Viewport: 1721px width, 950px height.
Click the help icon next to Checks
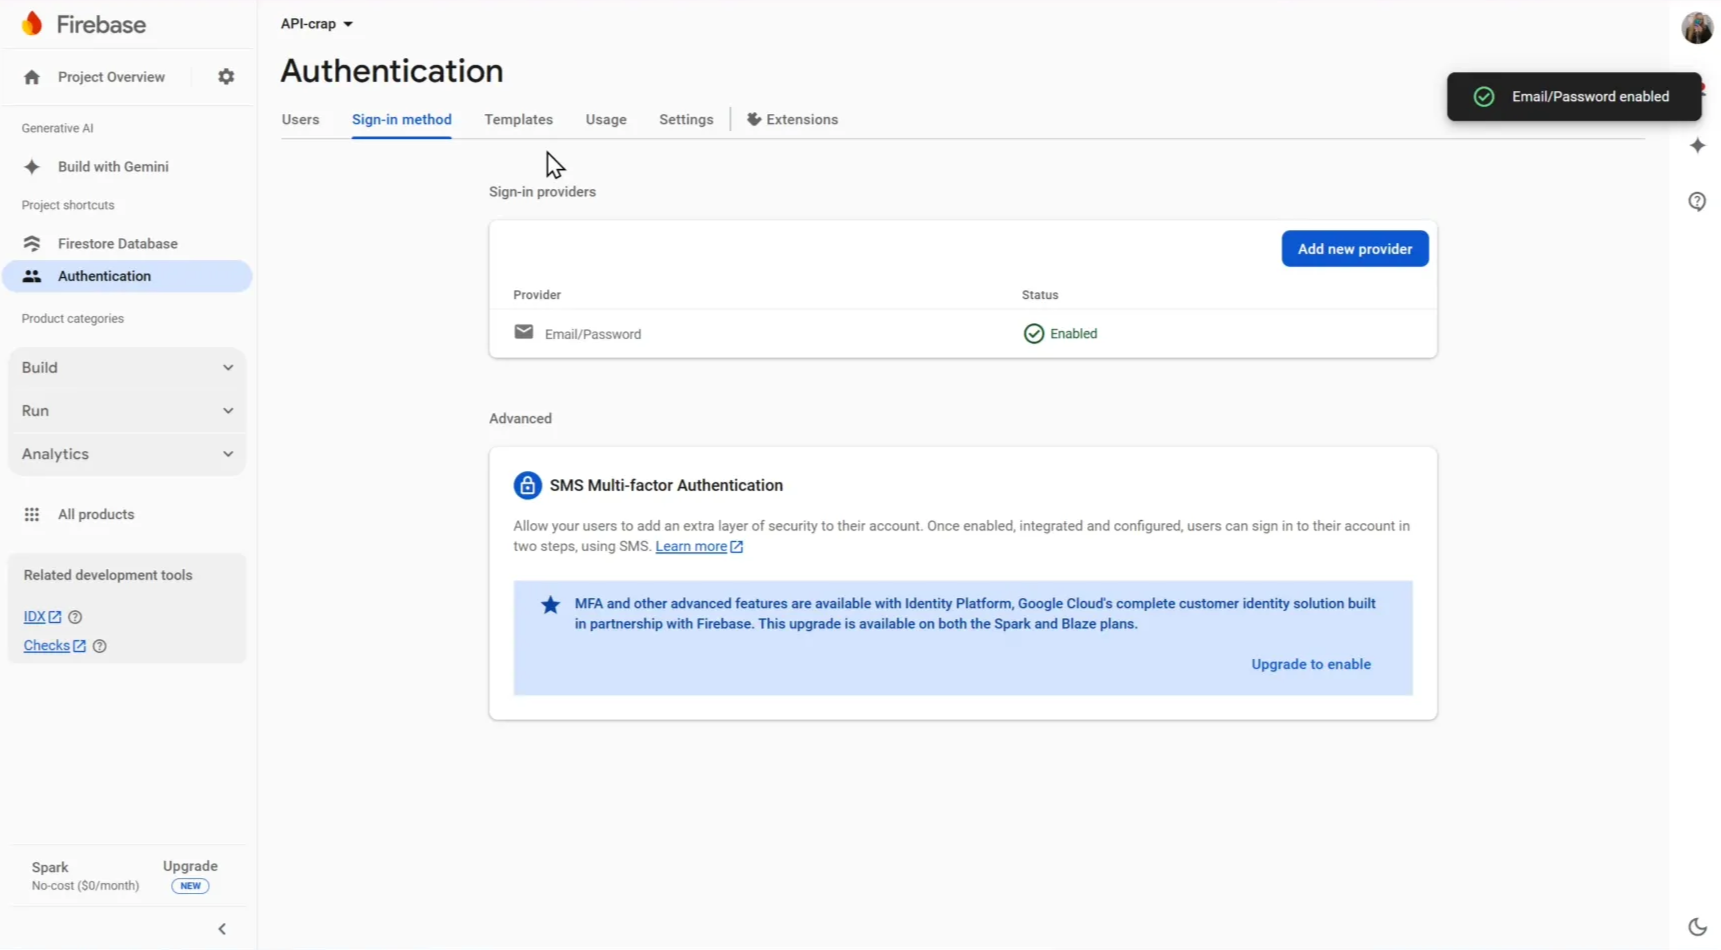(100, 646)
